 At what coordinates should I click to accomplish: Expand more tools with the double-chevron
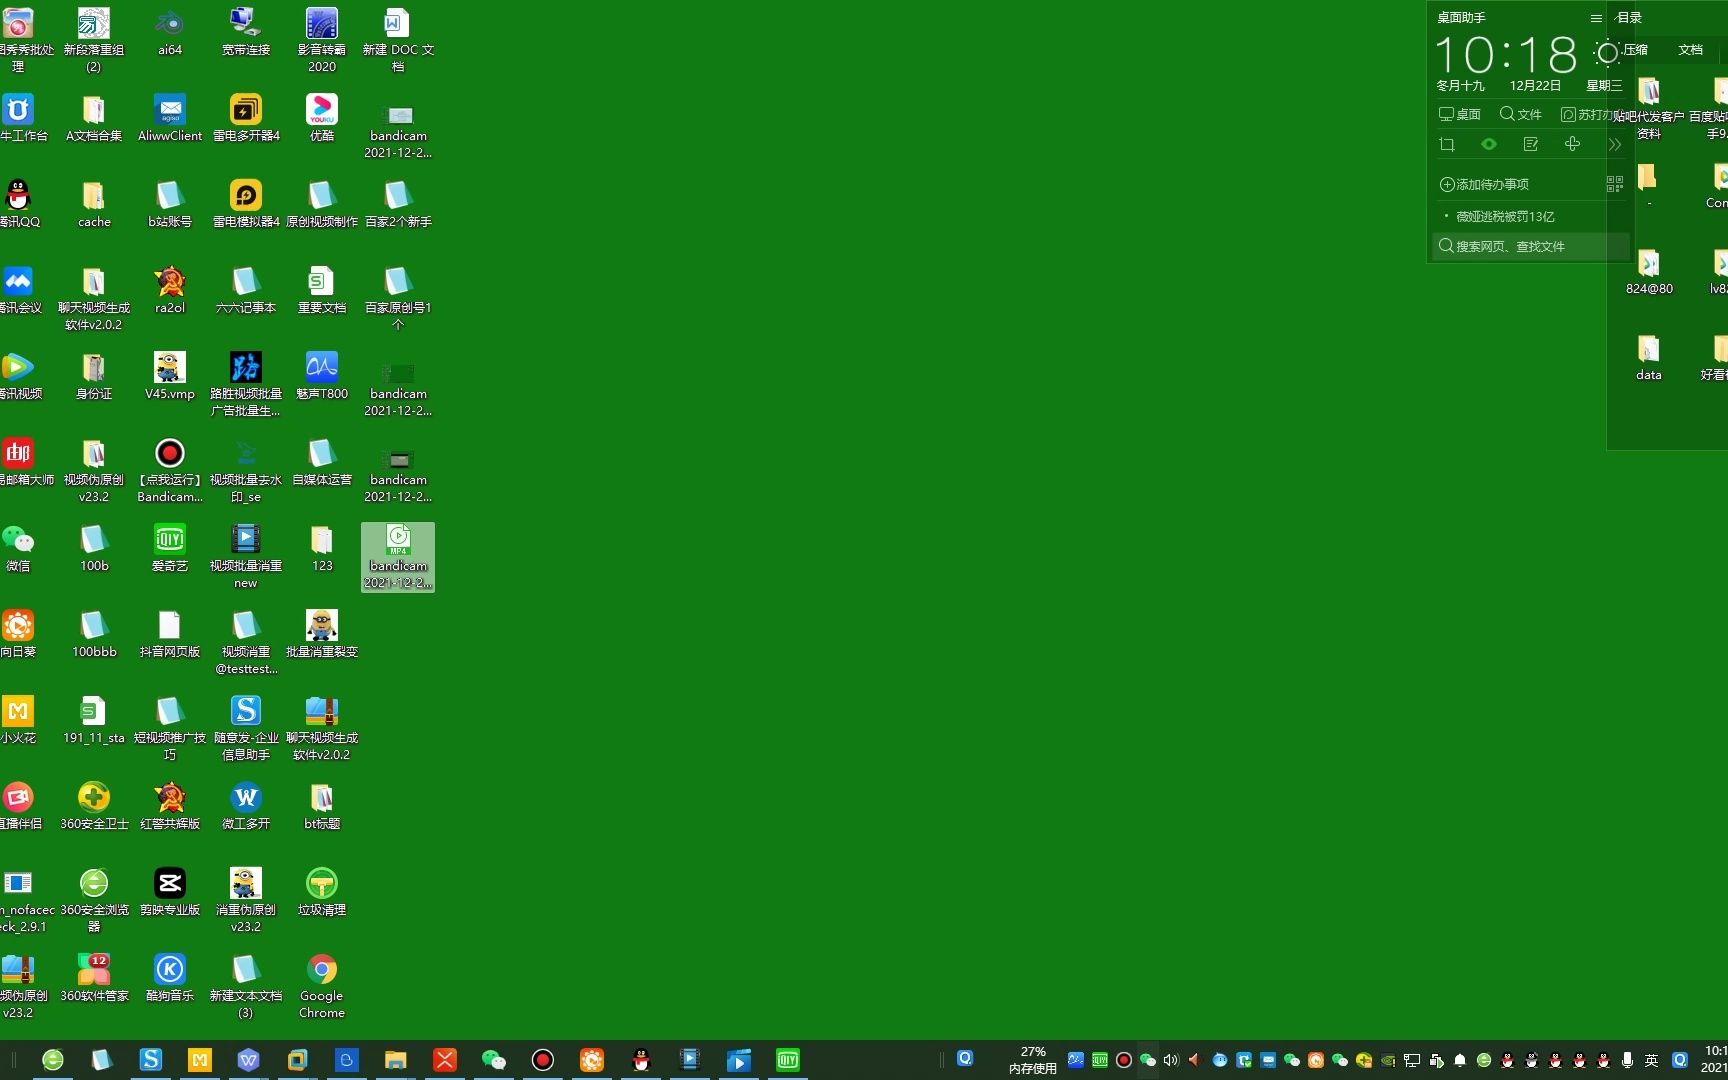pyautogui.click(x=1614, y=145)
